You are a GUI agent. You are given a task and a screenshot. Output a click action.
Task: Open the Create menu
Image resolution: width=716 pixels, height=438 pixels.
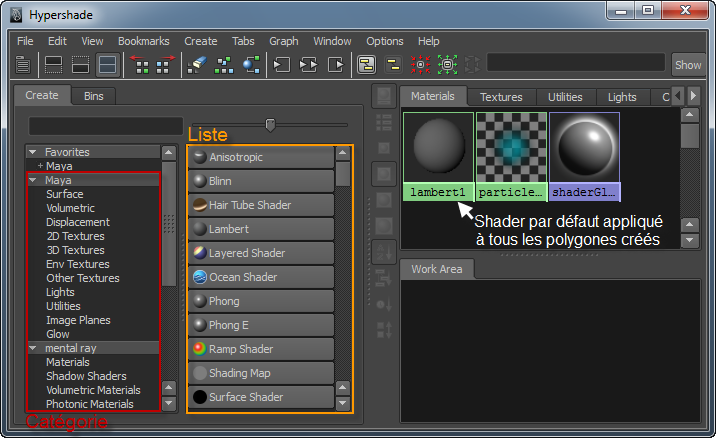(200, 41)
